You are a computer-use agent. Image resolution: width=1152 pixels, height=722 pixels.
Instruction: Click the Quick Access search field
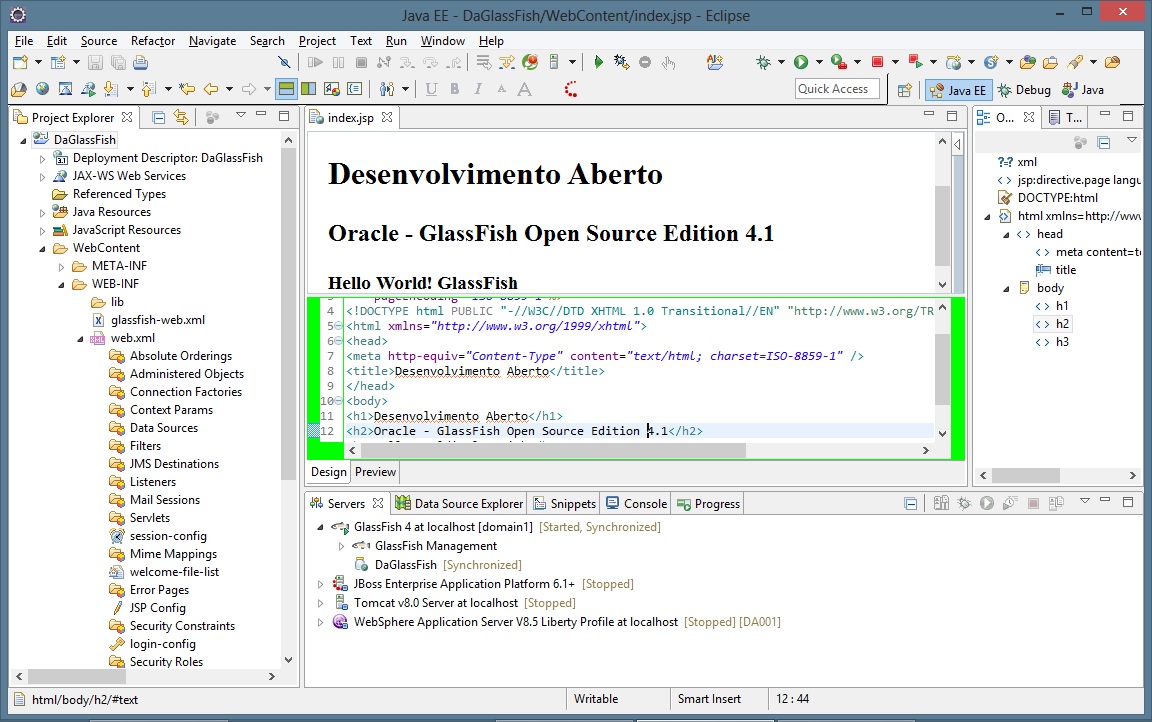click(837, 89)
